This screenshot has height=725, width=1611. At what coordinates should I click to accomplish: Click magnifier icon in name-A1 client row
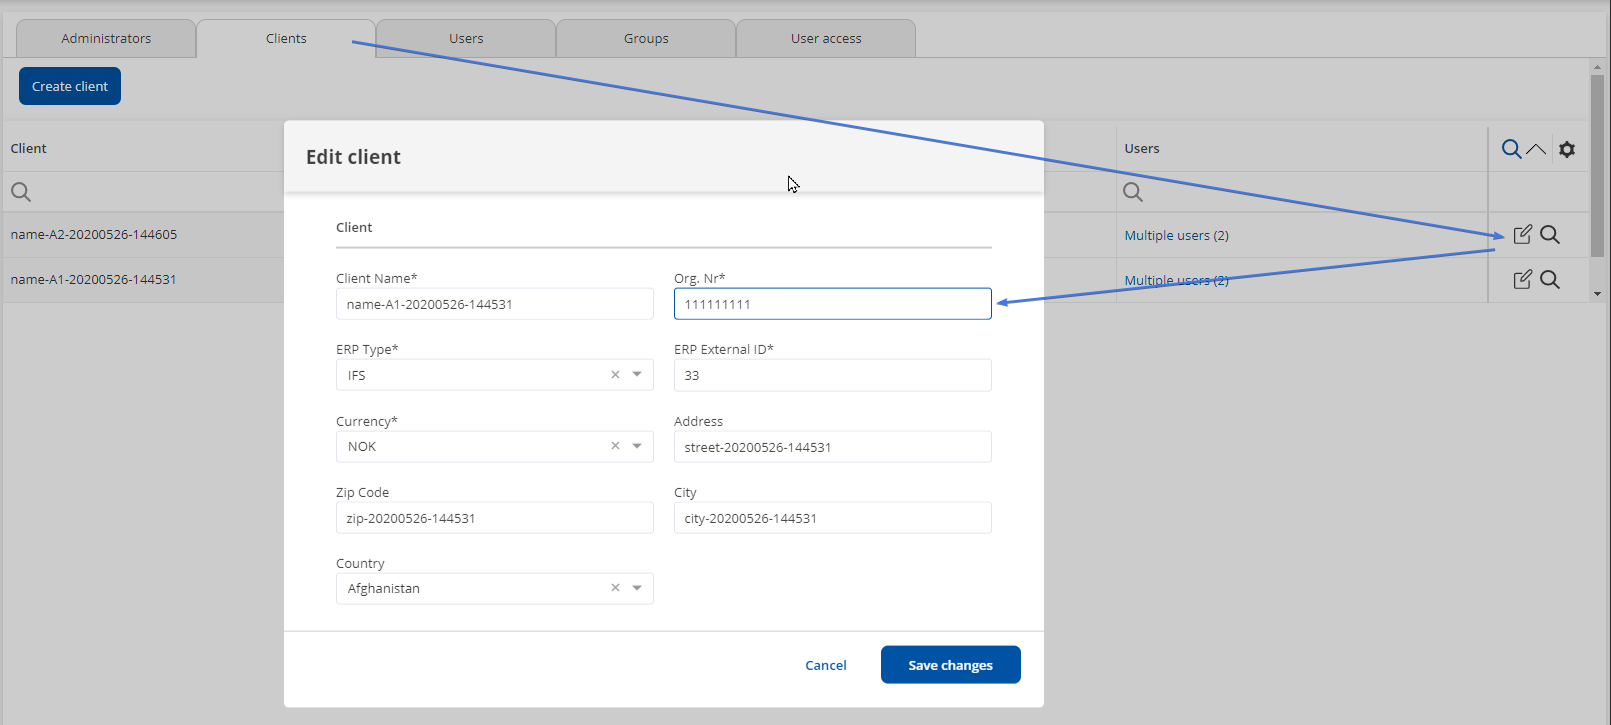(x=1550, y=280)
